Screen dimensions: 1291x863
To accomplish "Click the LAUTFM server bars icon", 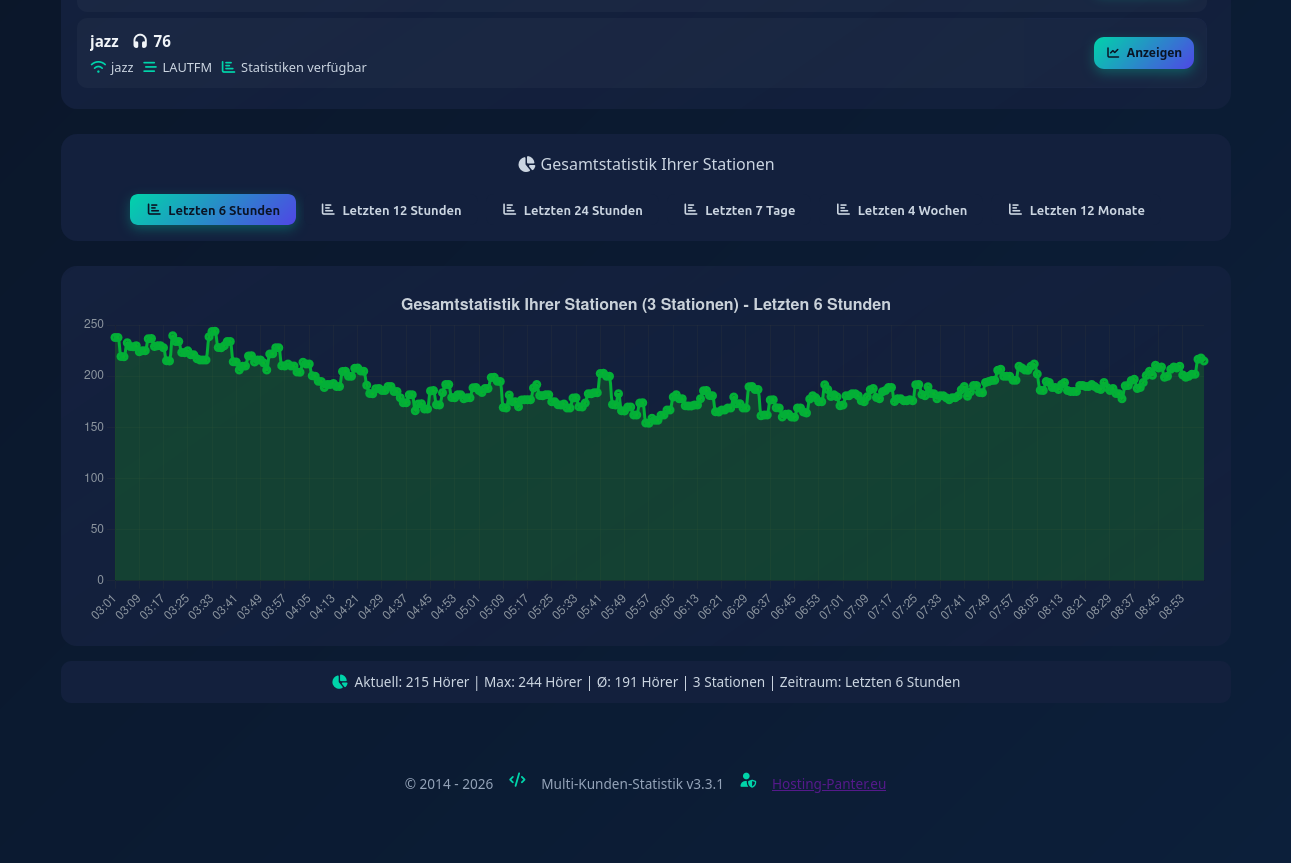I will [x=150, y=68].
